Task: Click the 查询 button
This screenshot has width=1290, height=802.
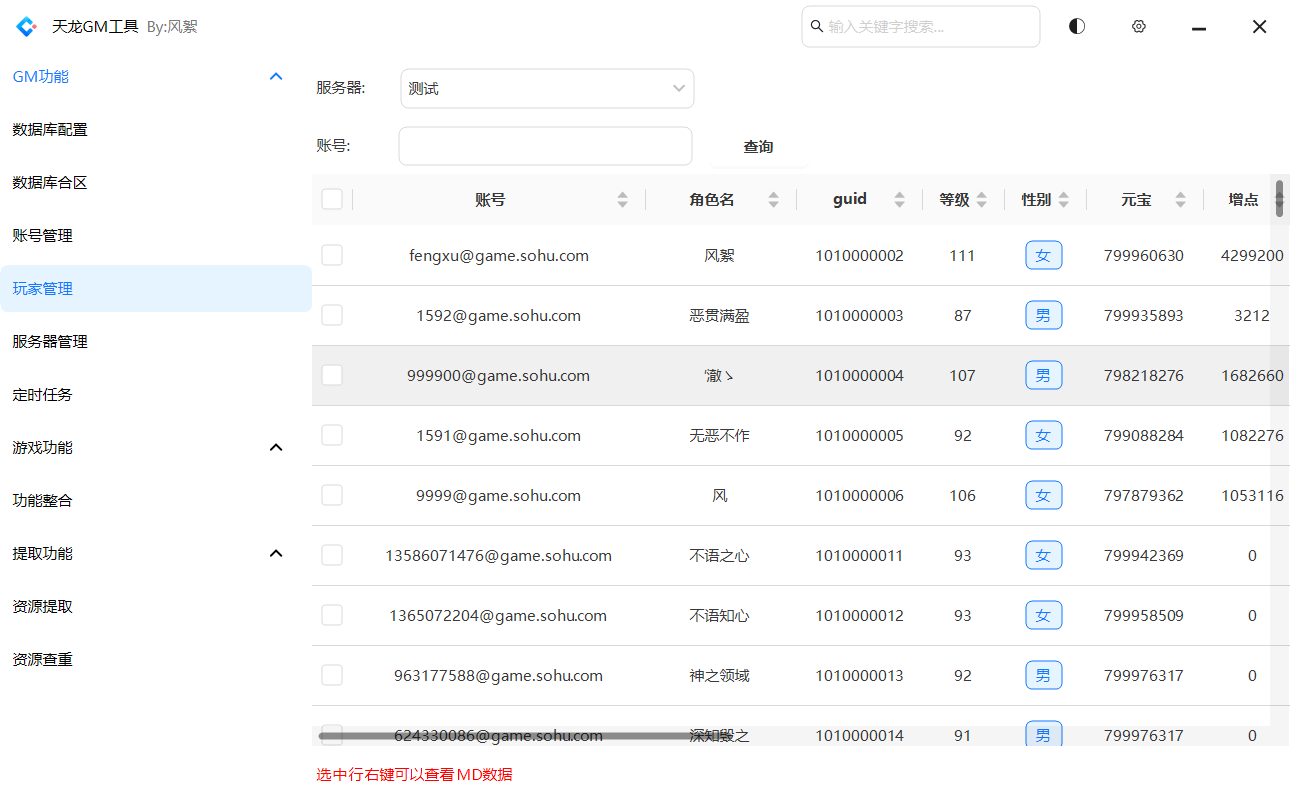Action: 758,147
